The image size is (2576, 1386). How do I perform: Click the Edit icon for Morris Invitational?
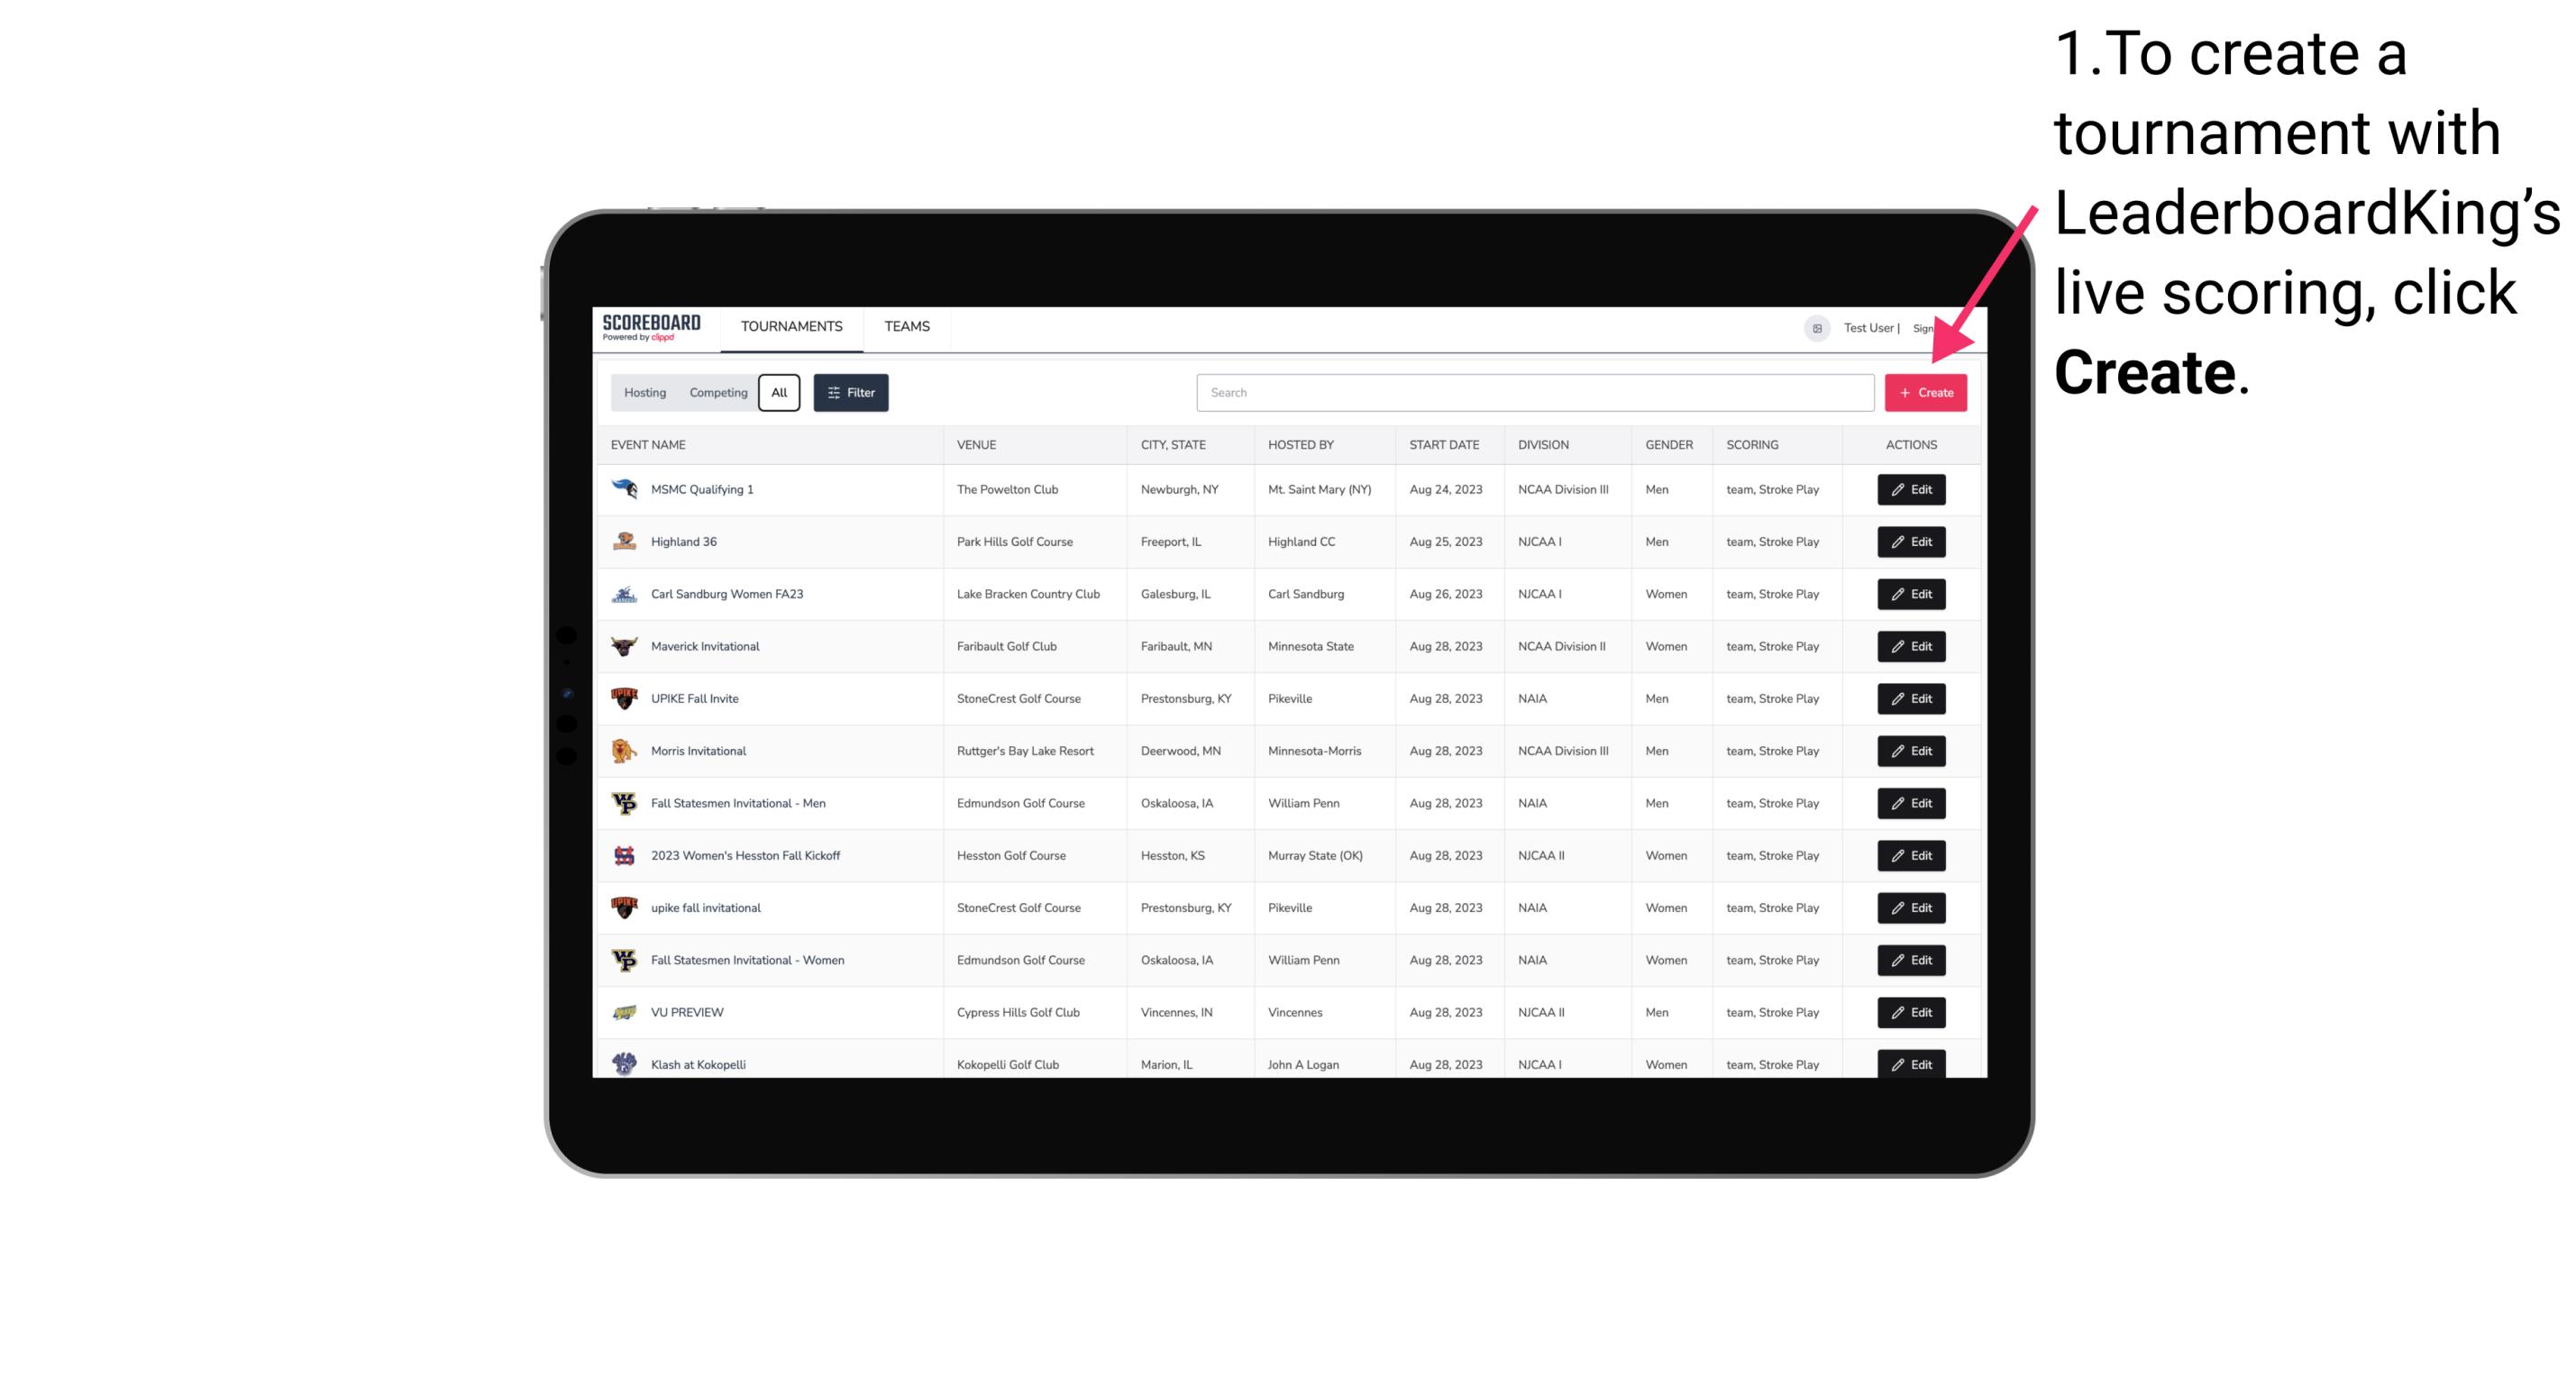point(1910,751)
